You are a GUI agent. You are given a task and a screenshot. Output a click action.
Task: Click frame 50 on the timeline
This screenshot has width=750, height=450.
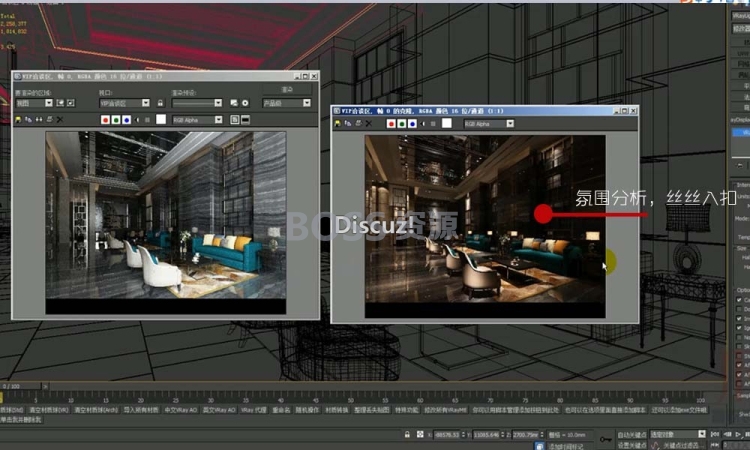pyautogui.click(x=351, y=398)
